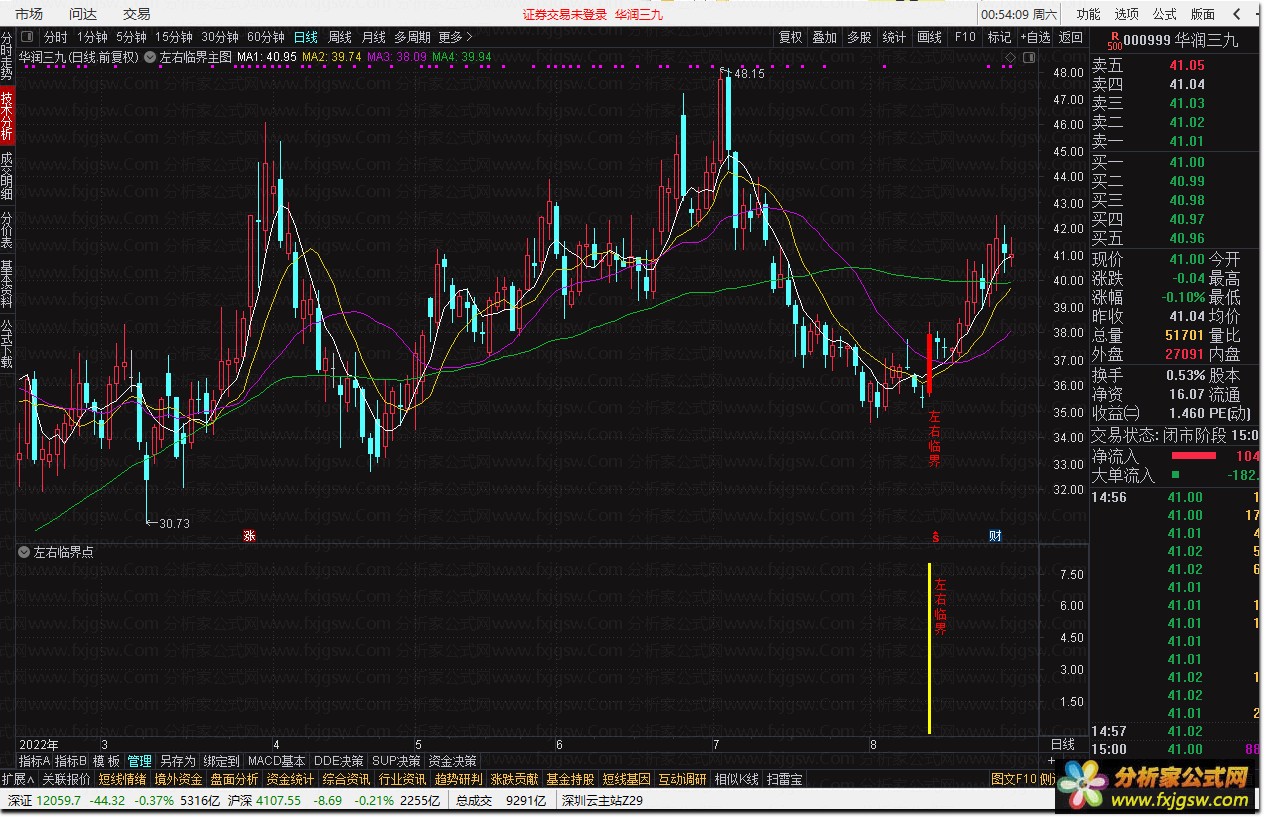Screen dimensions: 1265x817
Task: Open the 交易 menu
Action: pyautogui.click(x=136, y=14)
